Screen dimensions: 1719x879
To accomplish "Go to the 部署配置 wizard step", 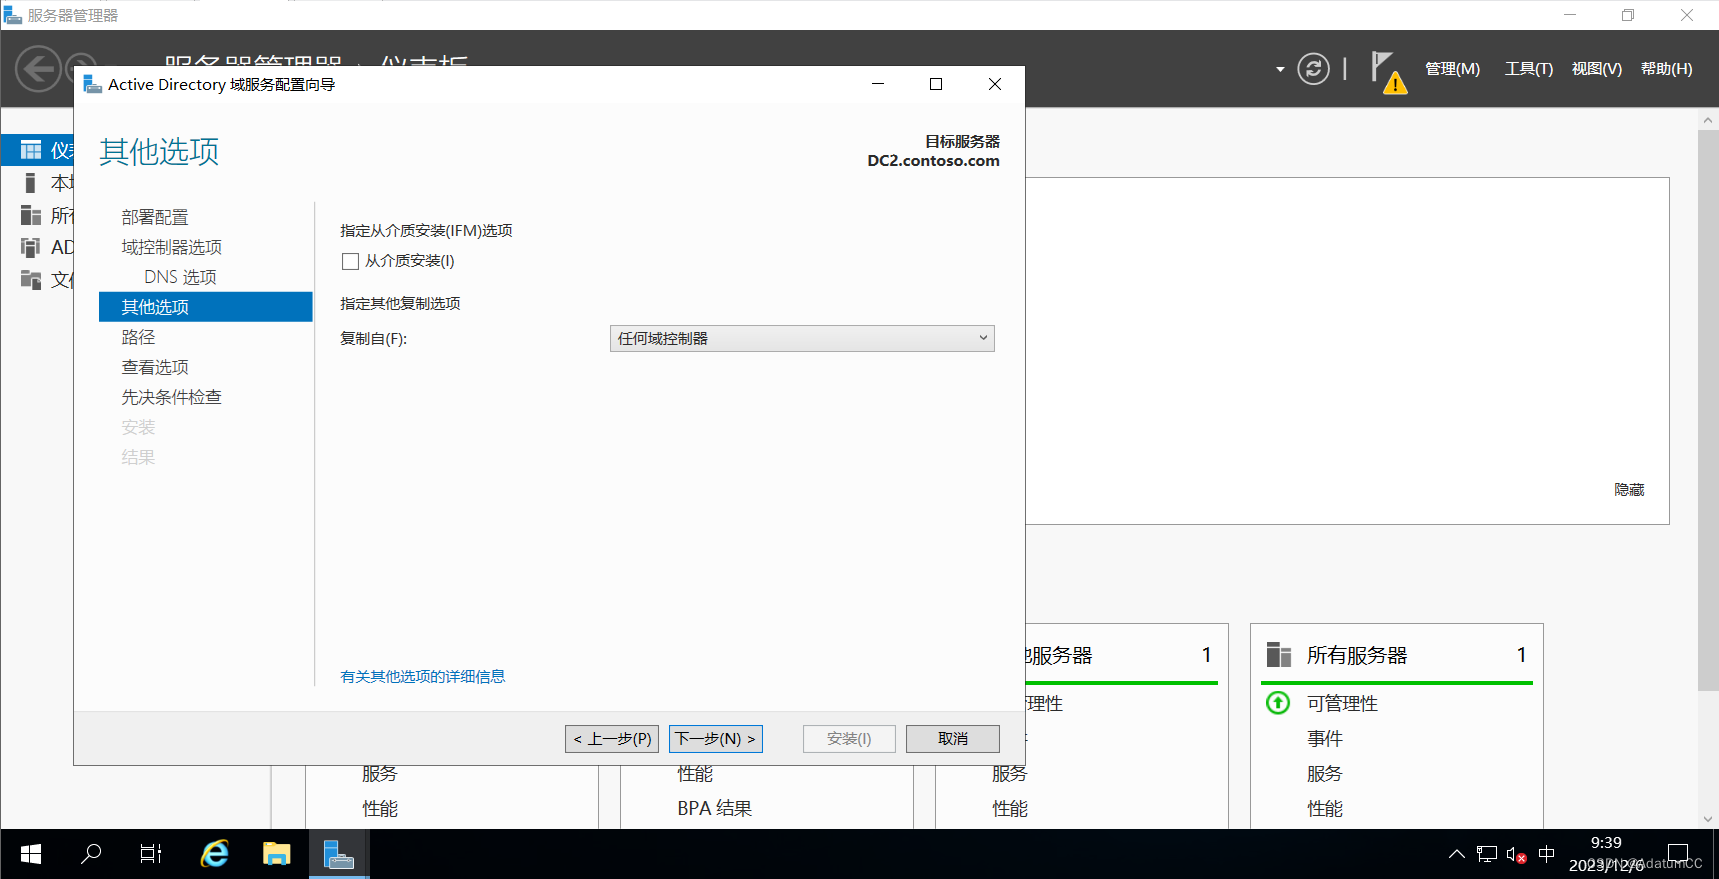I will (x=155, y=217).
